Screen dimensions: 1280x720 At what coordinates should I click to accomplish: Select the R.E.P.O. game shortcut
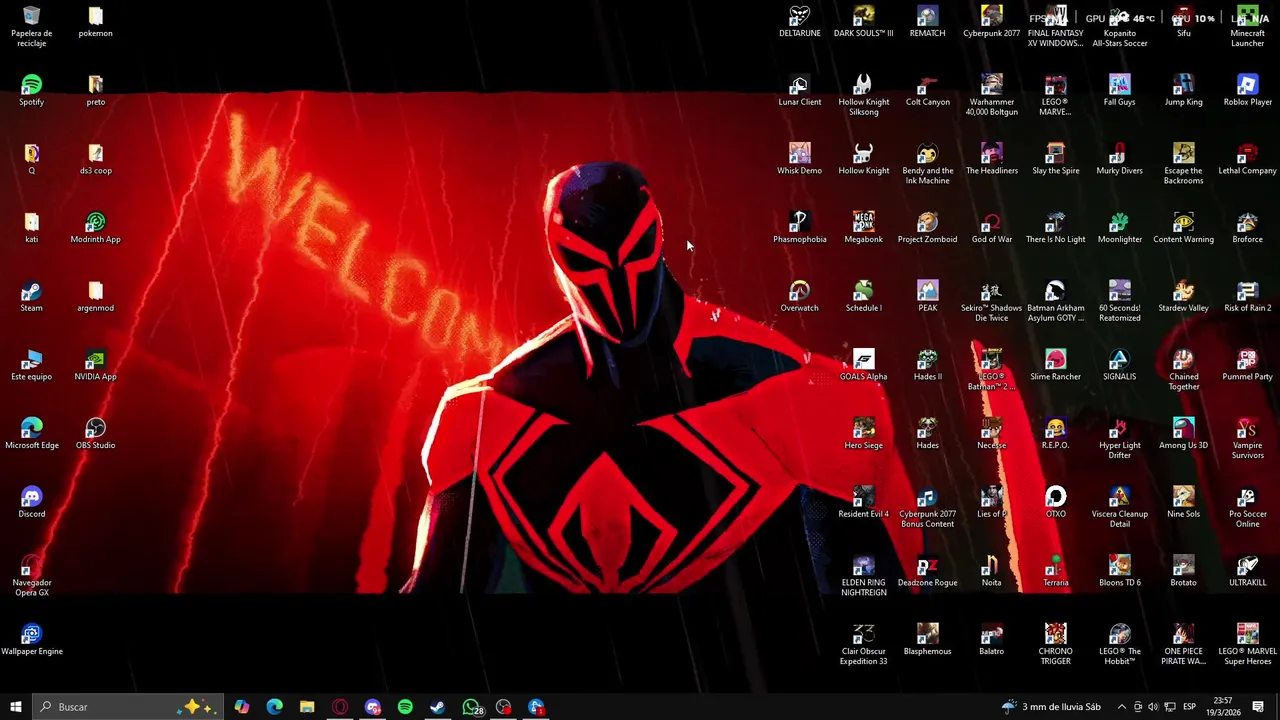point(1055,433)
